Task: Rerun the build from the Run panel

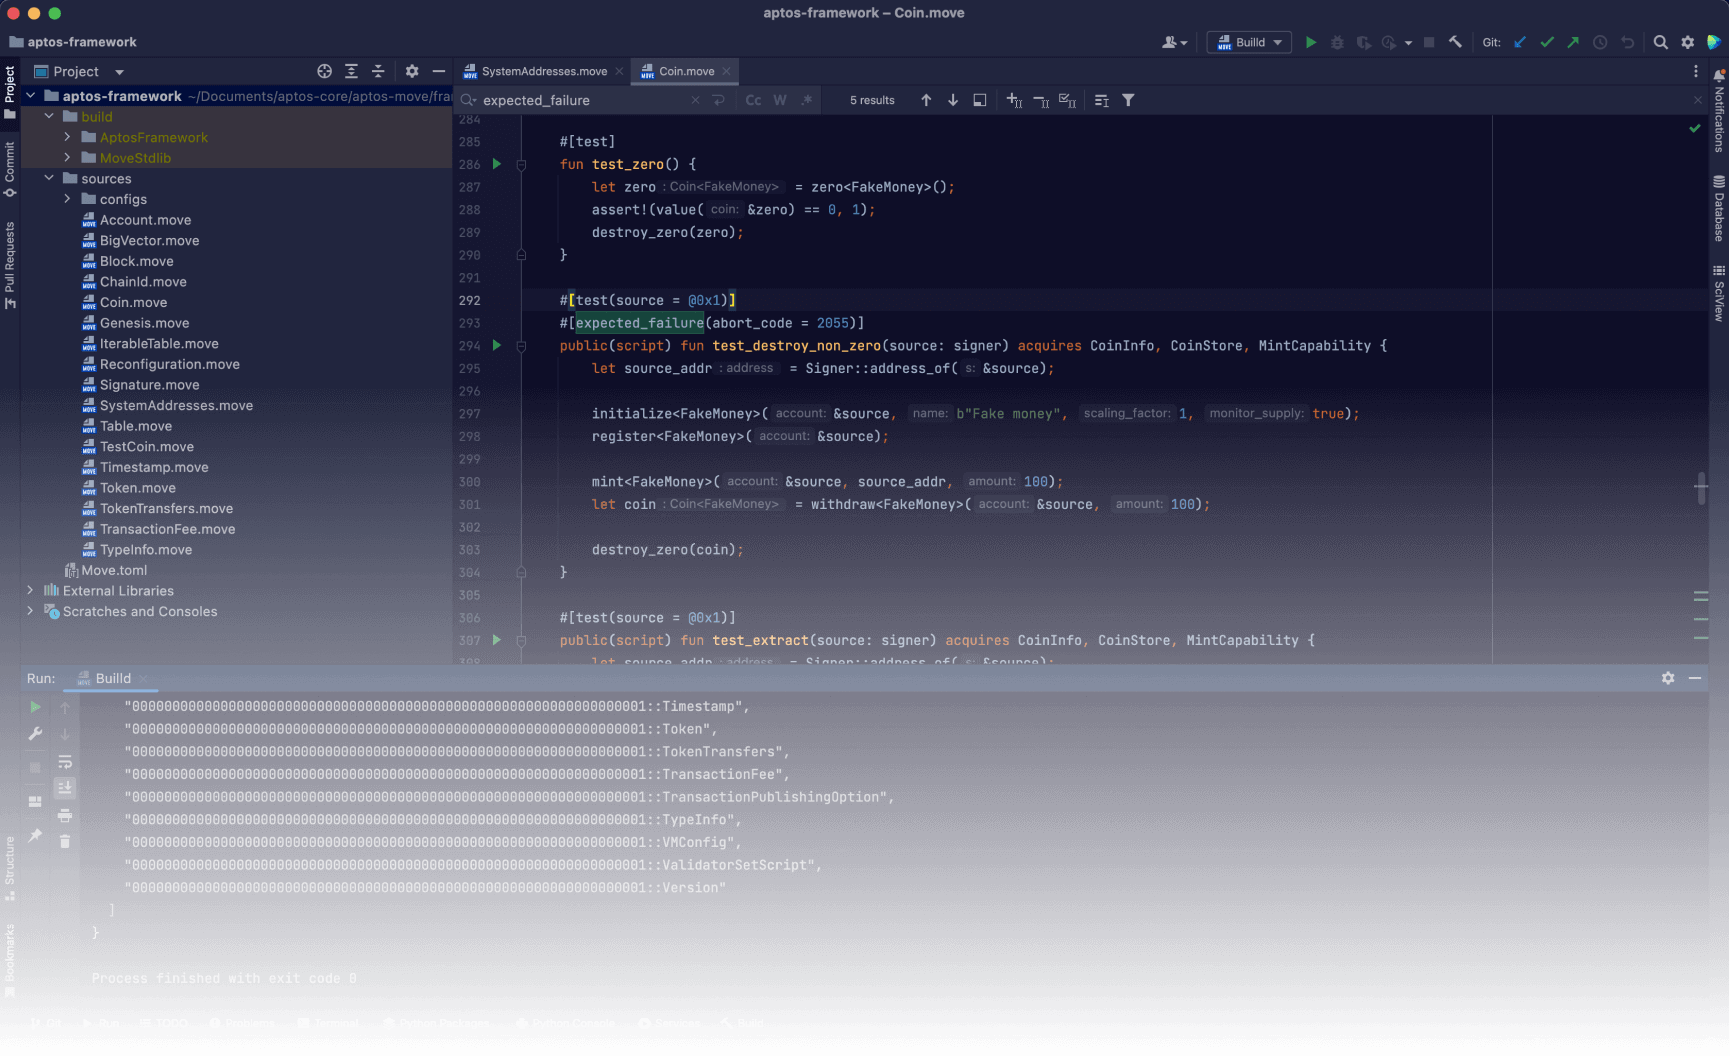Action: [34, 706]
